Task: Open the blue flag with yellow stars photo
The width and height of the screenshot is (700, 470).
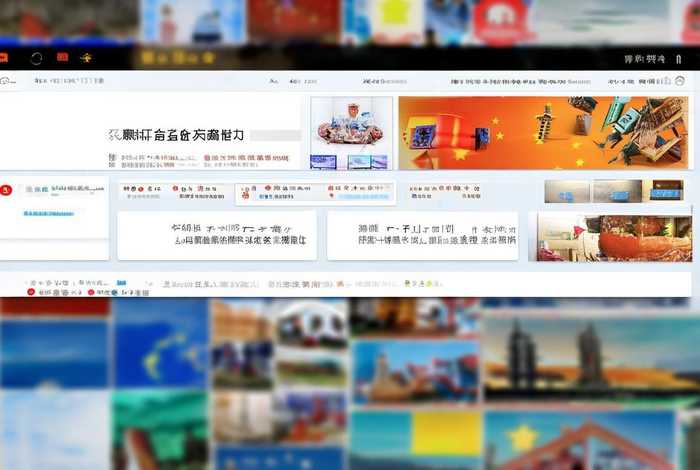Action: tap(162, 343)
